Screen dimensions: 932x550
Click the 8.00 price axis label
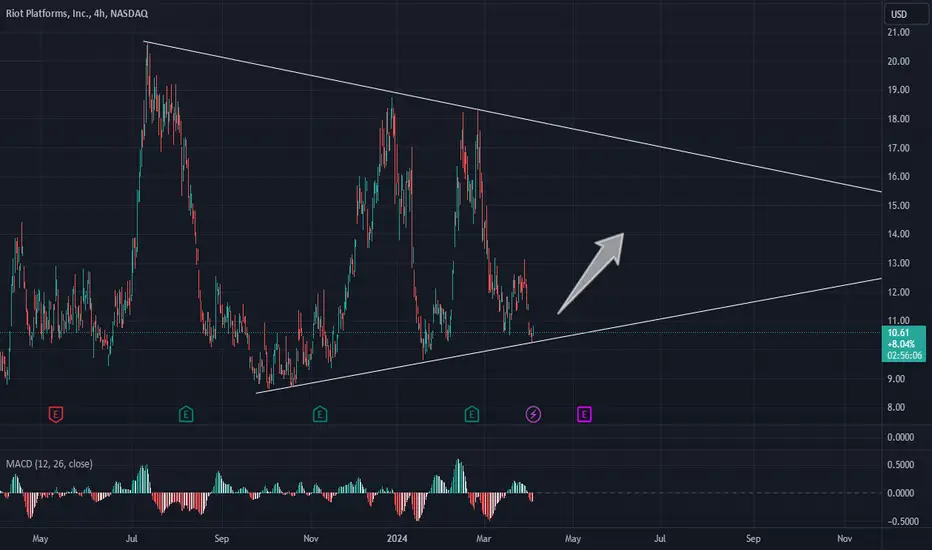tap(896, 407)
